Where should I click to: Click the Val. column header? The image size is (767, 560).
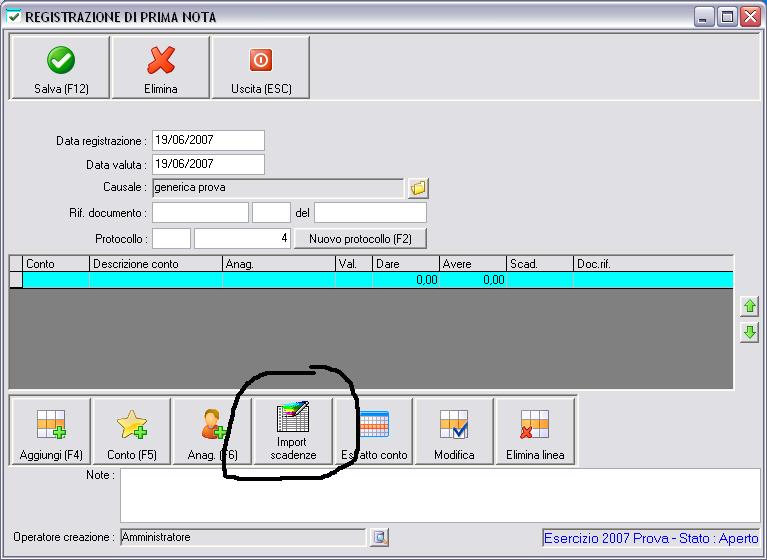click(354, 264)
